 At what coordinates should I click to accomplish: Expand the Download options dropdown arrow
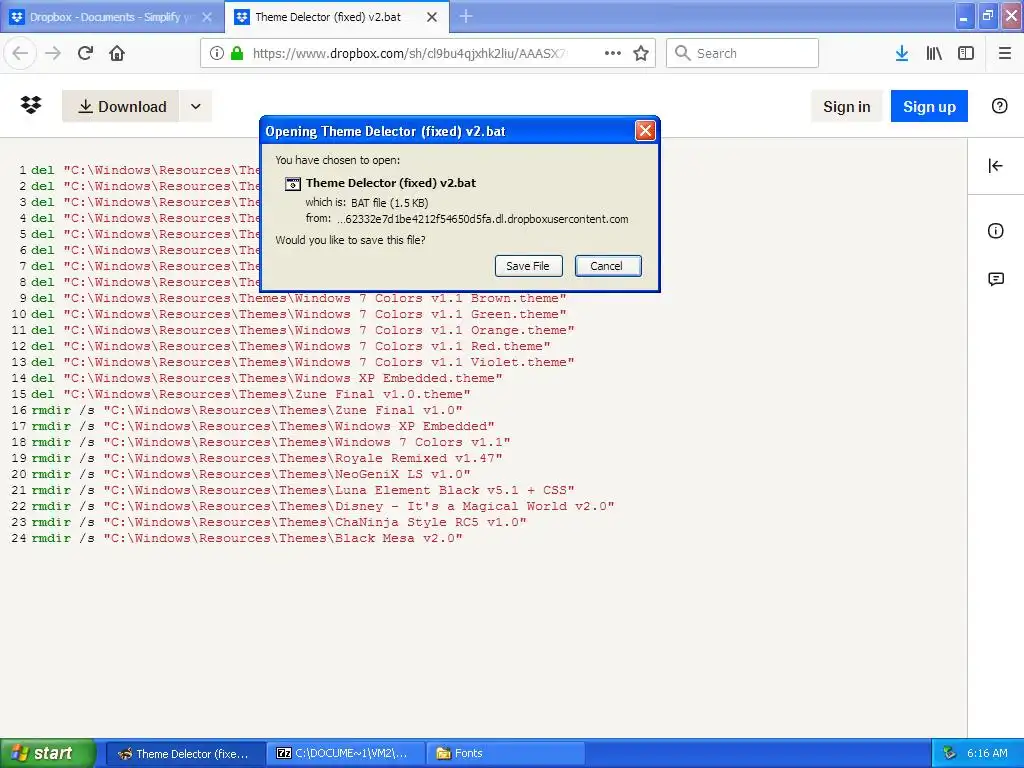pos(195,106)
